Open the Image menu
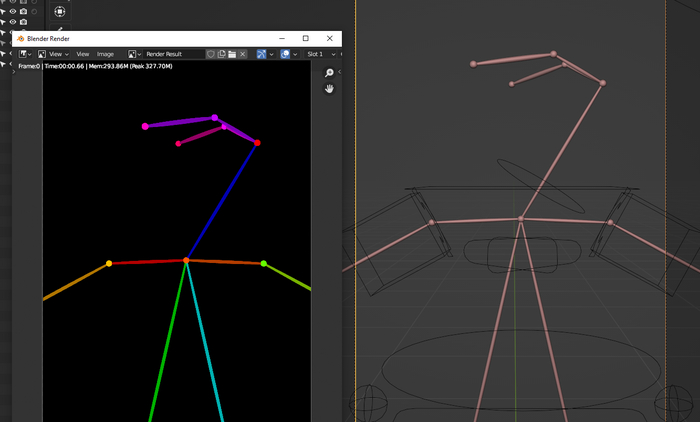The image size is (700, 422). [x=105, y=54]
